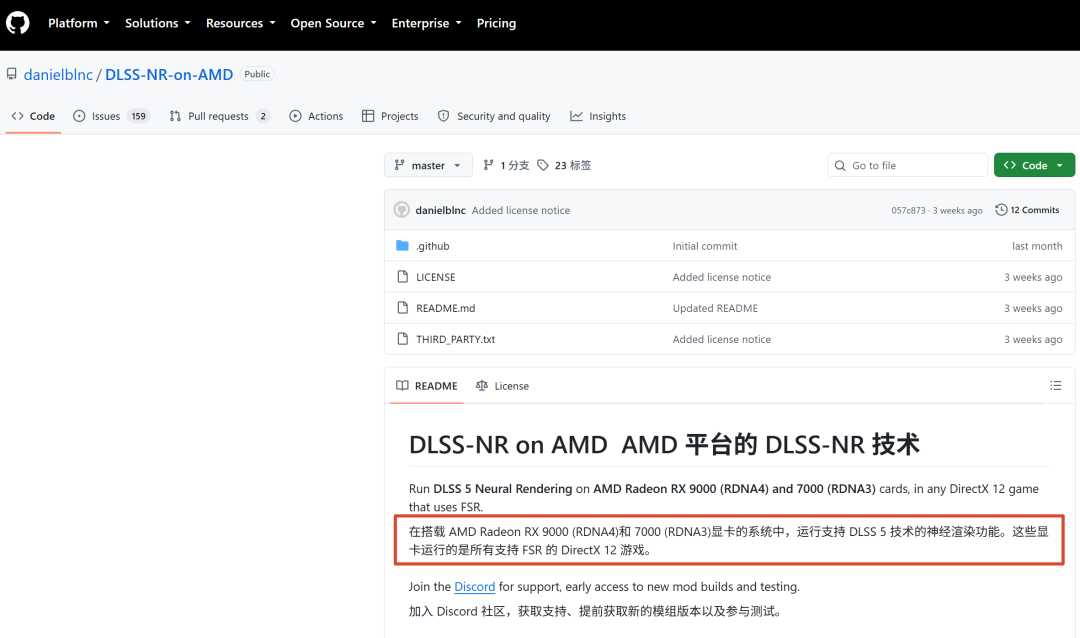
Task: Open the LICENSE file
Action: pos(435,277)
